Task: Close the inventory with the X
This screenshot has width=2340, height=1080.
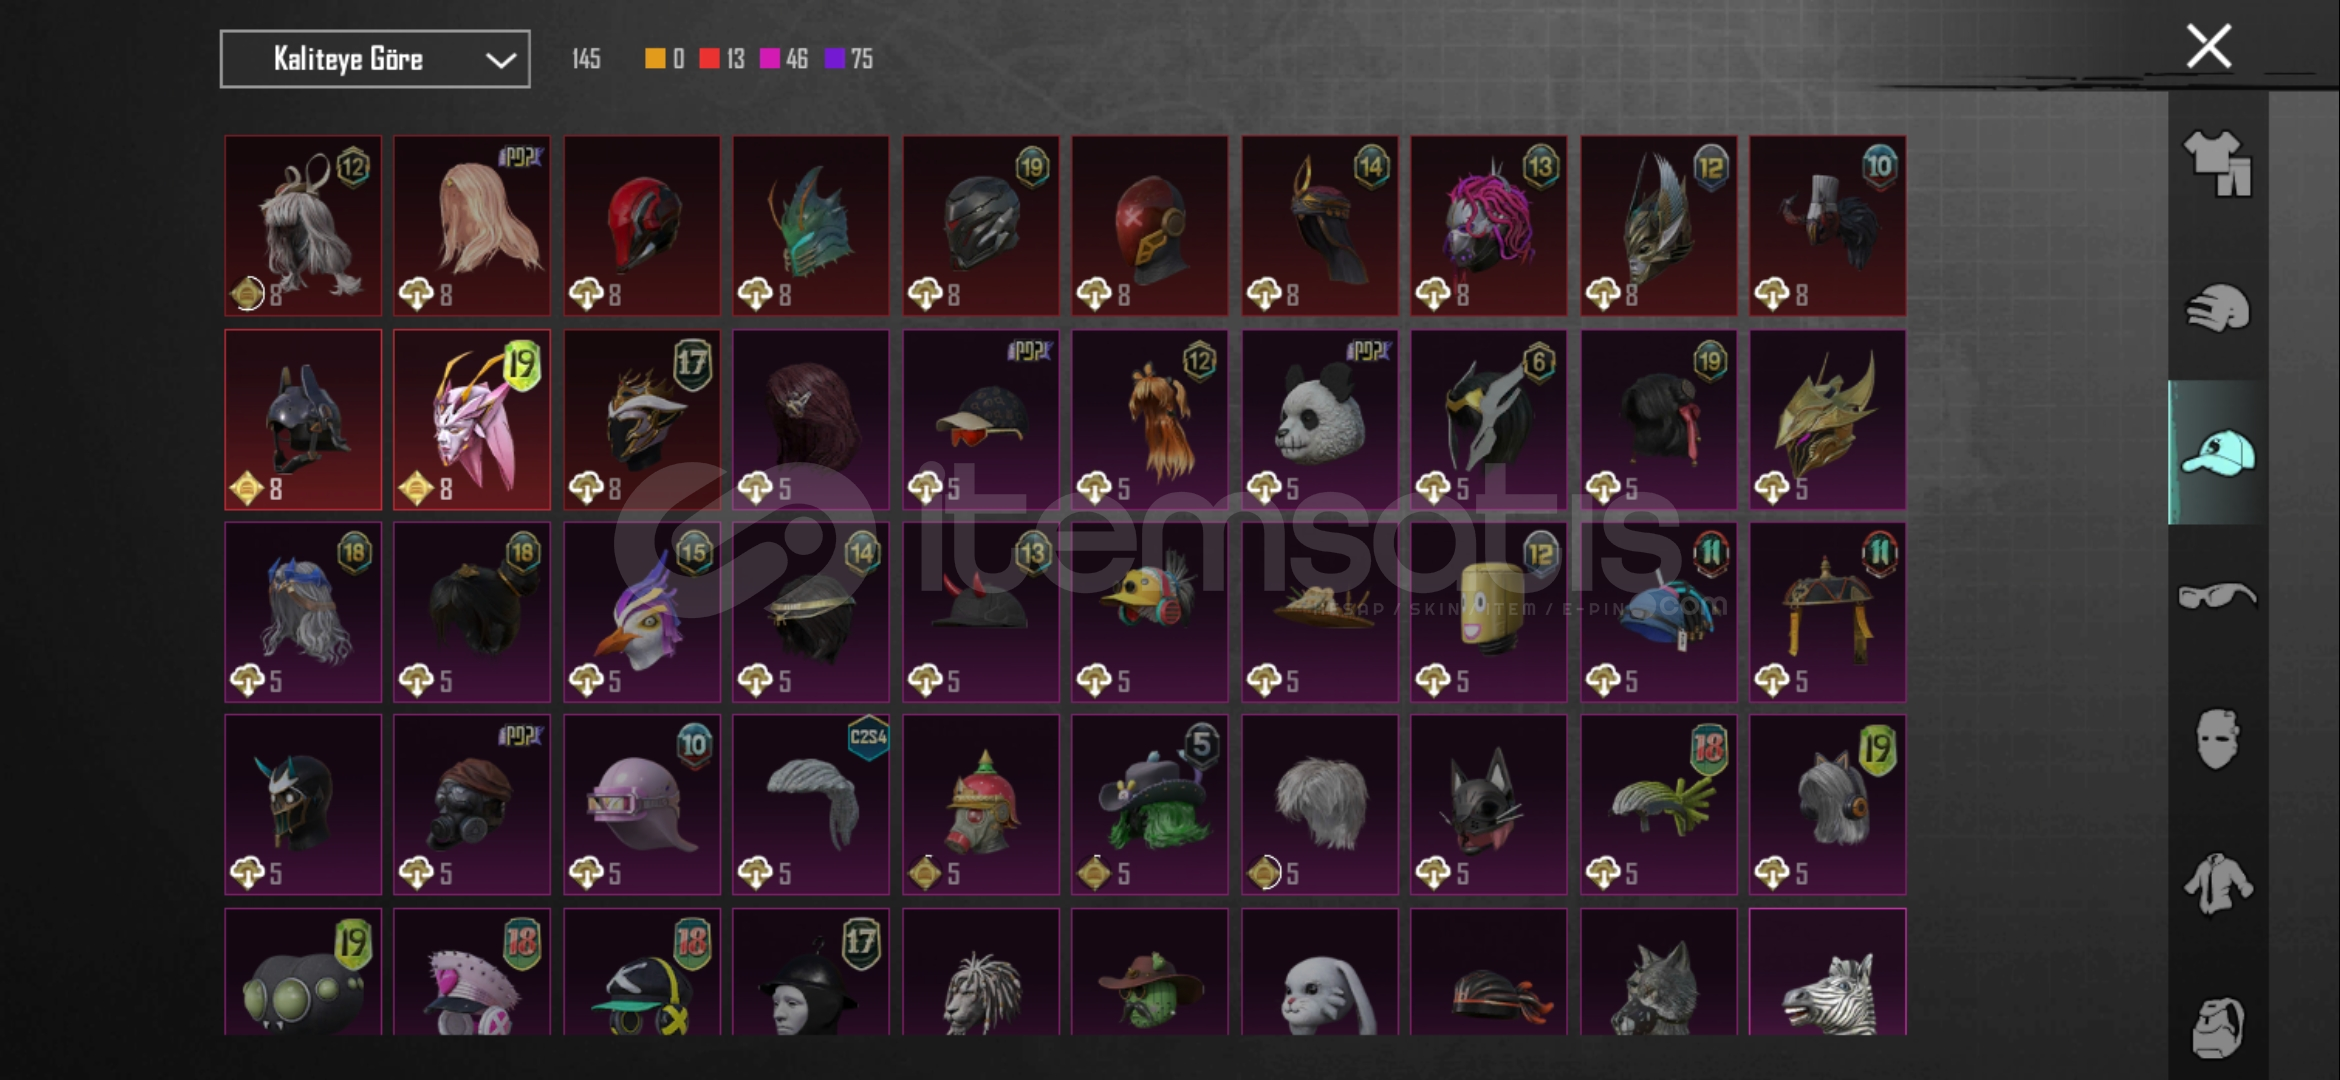Action: coord(2208,46)
